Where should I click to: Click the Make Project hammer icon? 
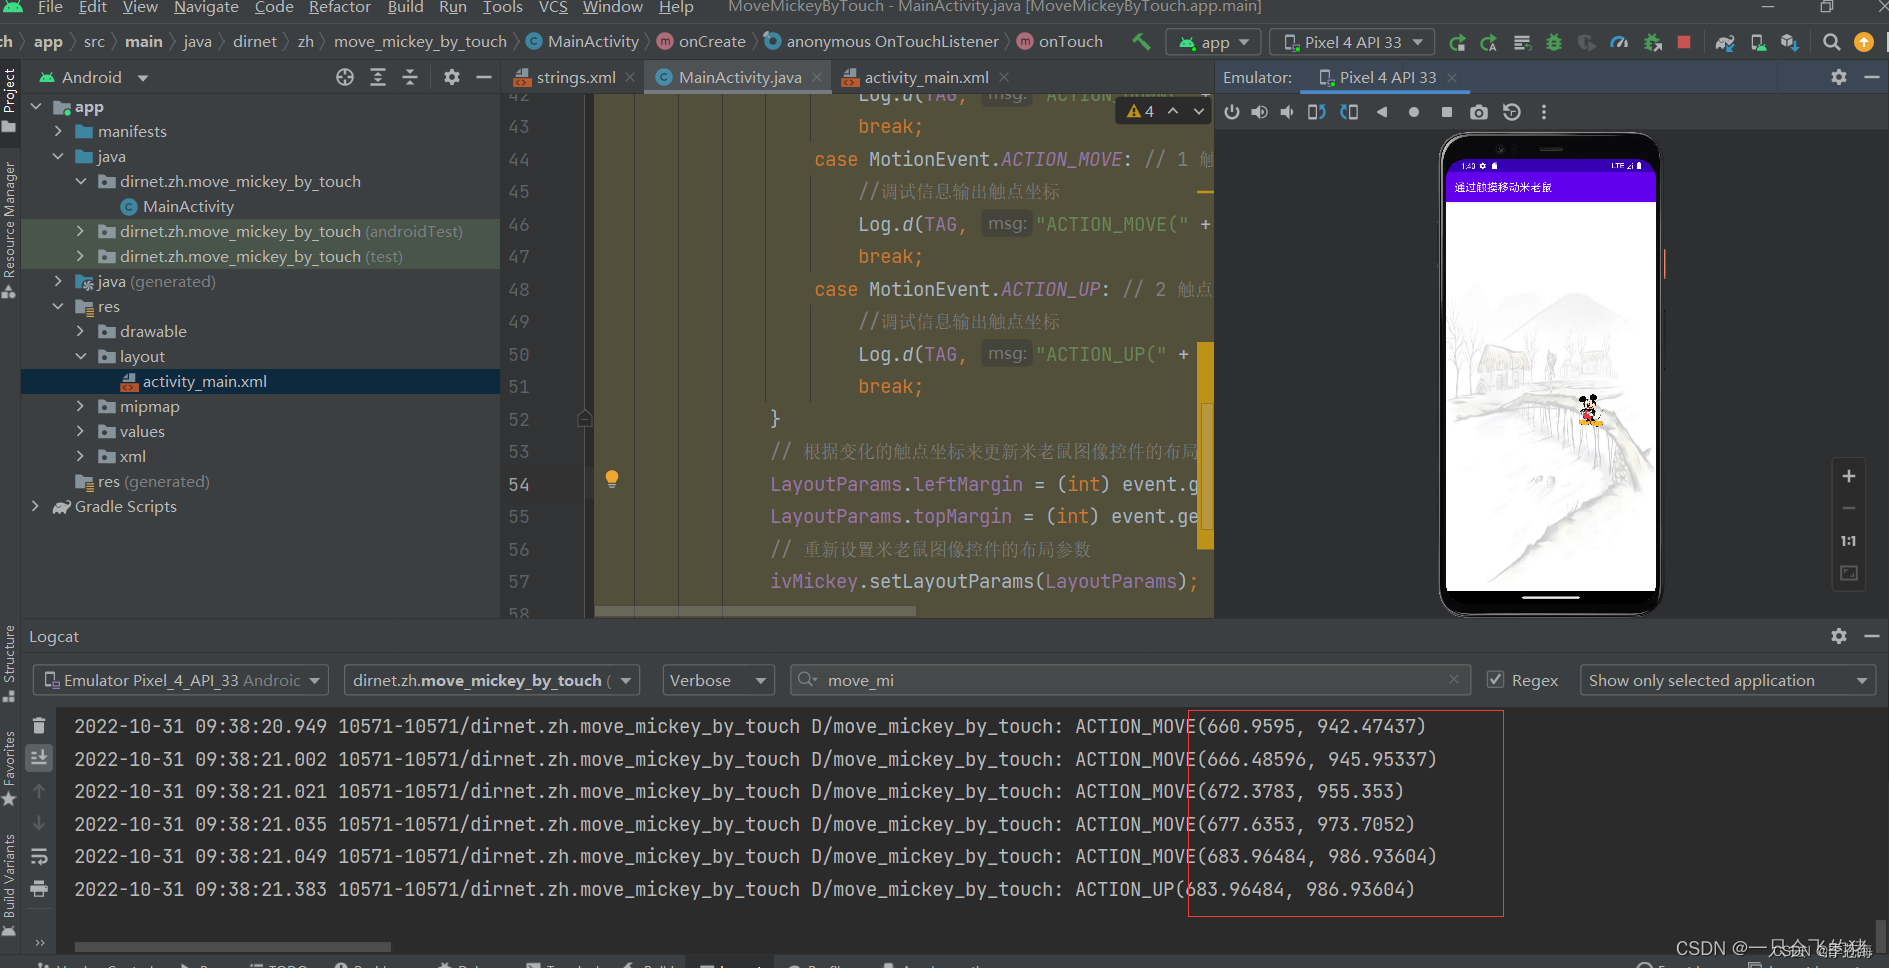(x=1141, y=42)
